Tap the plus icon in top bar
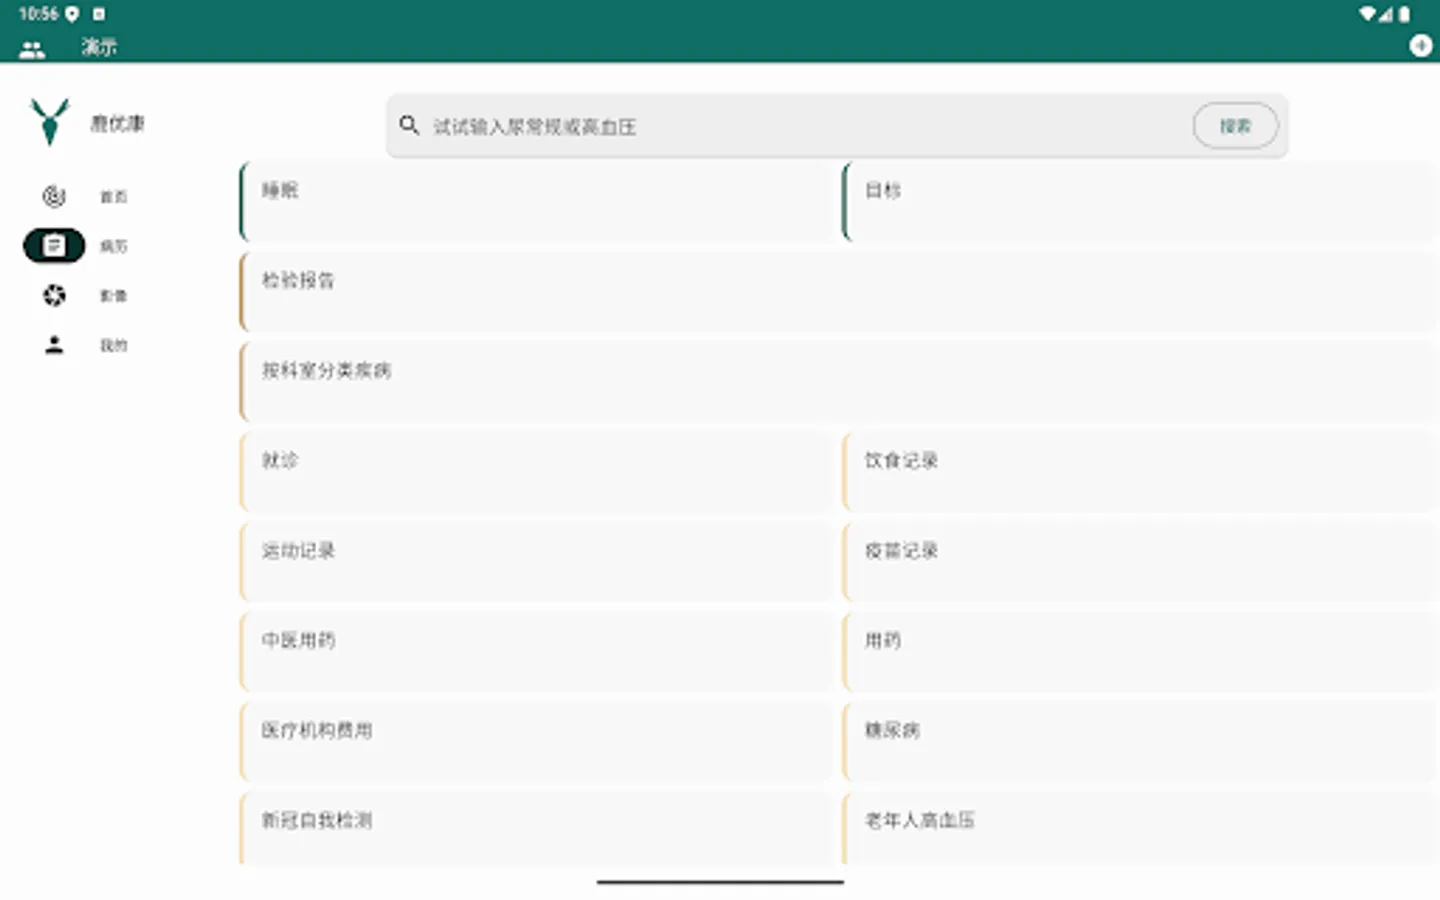 coord(1421,45)
